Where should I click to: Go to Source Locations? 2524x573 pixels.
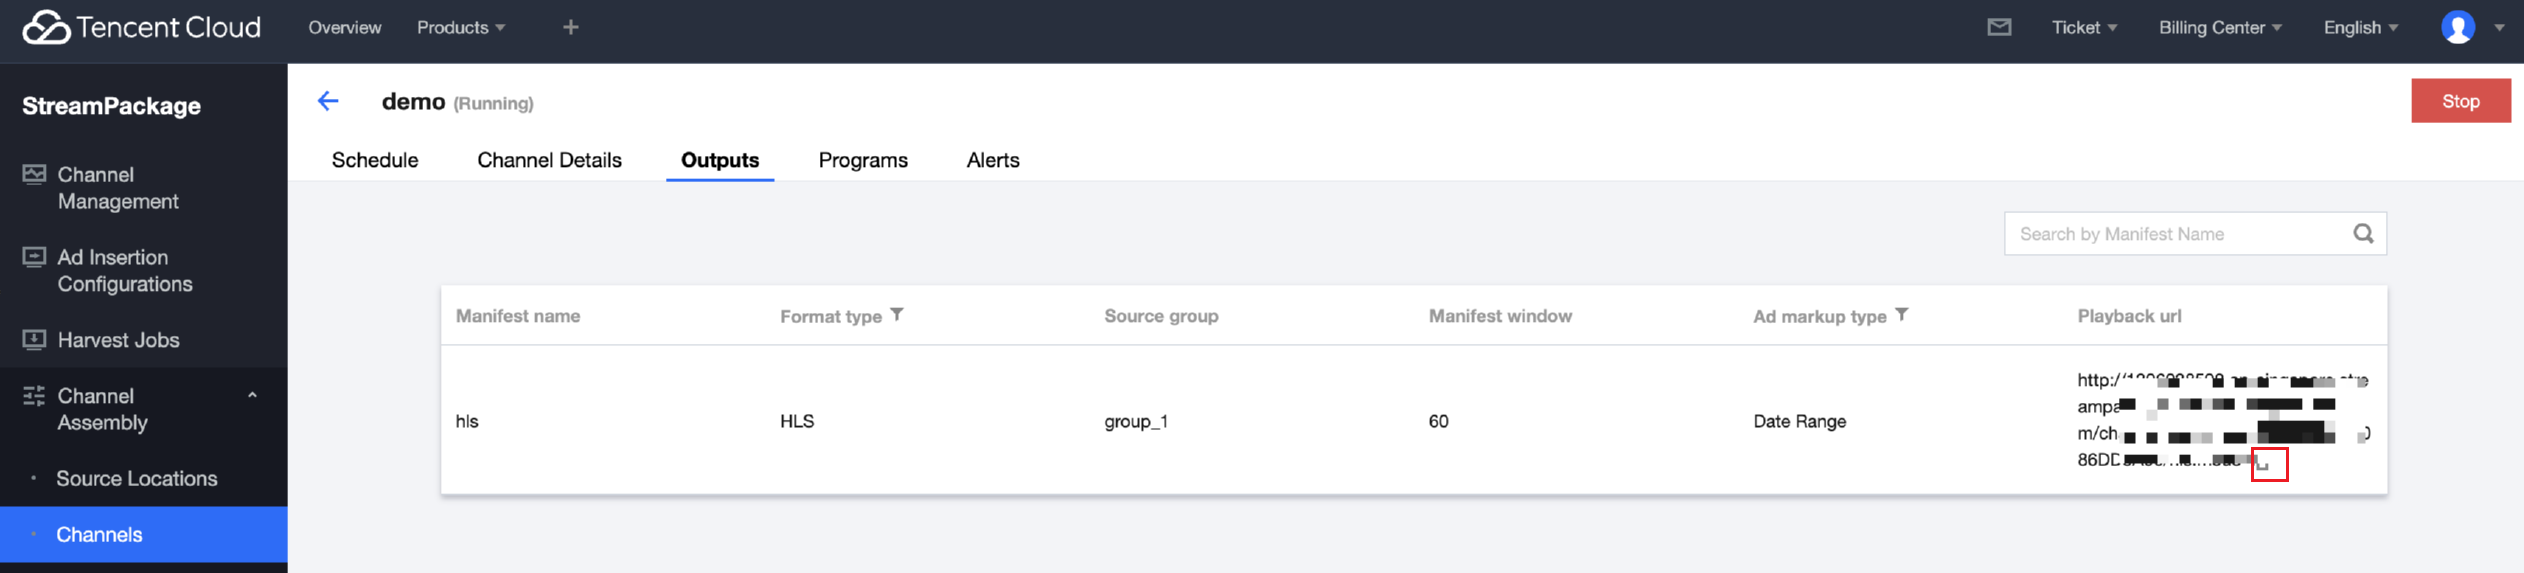pos(137,478)
